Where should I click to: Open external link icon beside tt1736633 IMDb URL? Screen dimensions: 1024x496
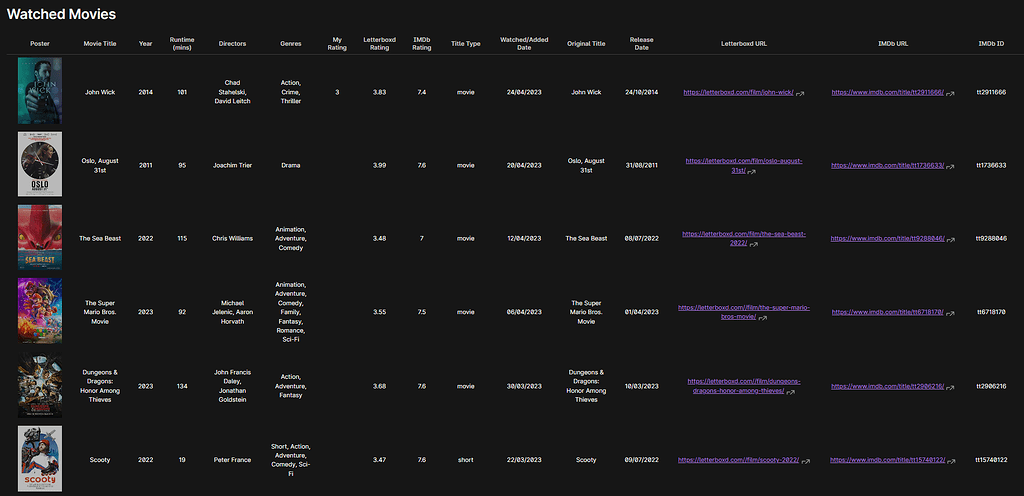[x=950, y=166]
